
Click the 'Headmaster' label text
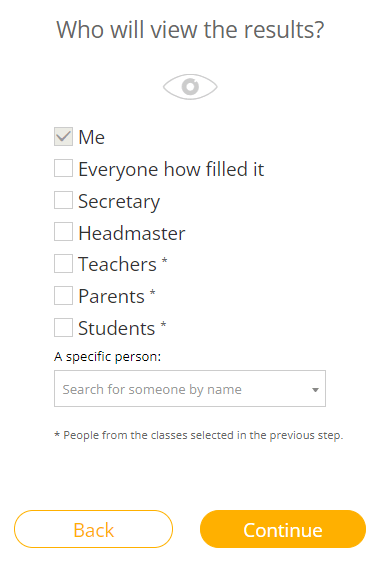[x=132, y=233]
